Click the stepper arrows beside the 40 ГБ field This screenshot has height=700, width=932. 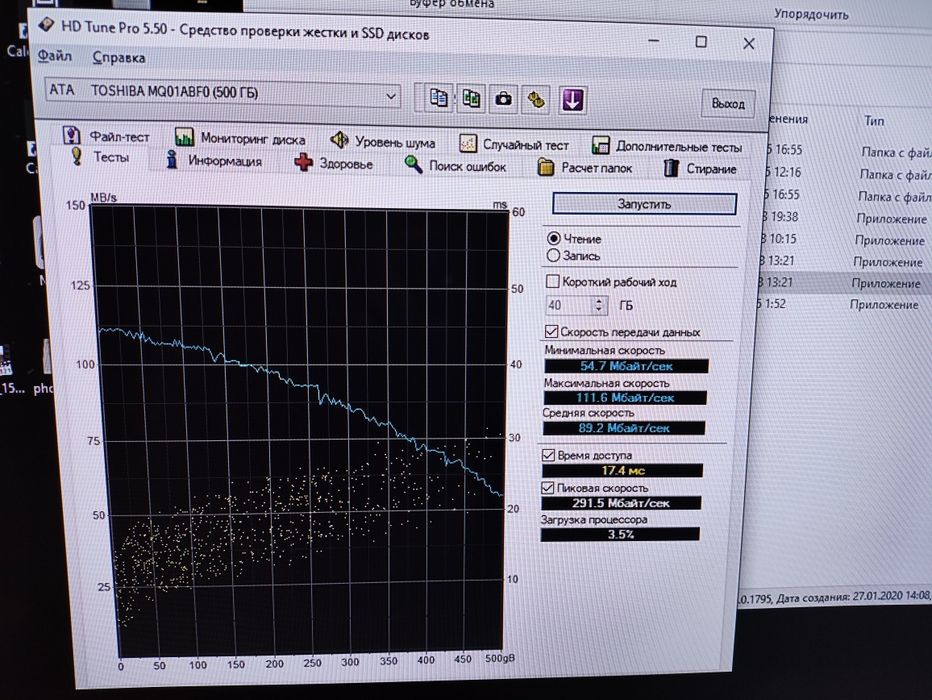599,306
